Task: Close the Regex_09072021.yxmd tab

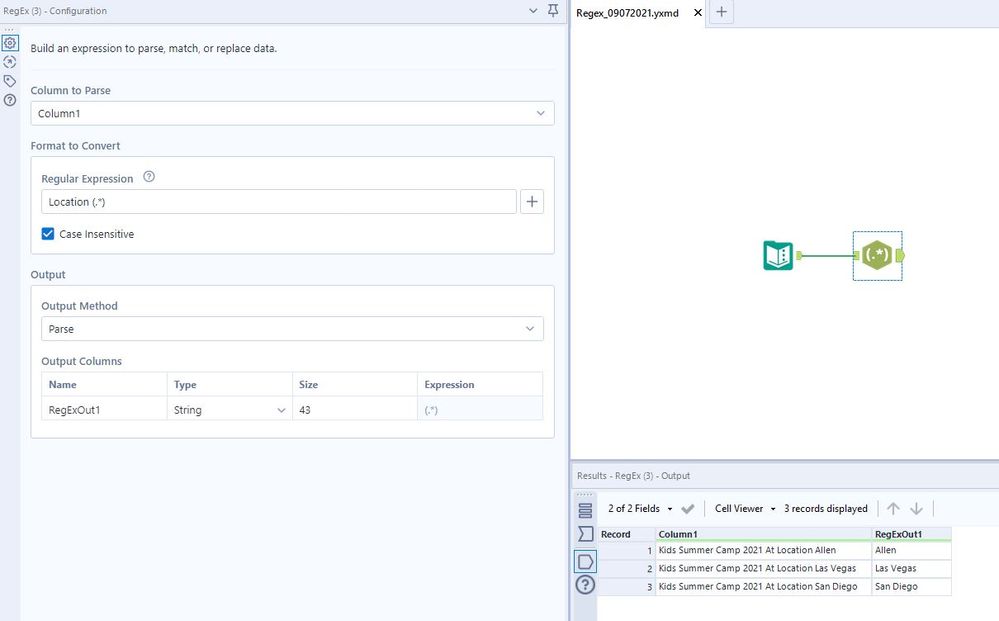Action: pyautogui.click(x=698, y=12)
